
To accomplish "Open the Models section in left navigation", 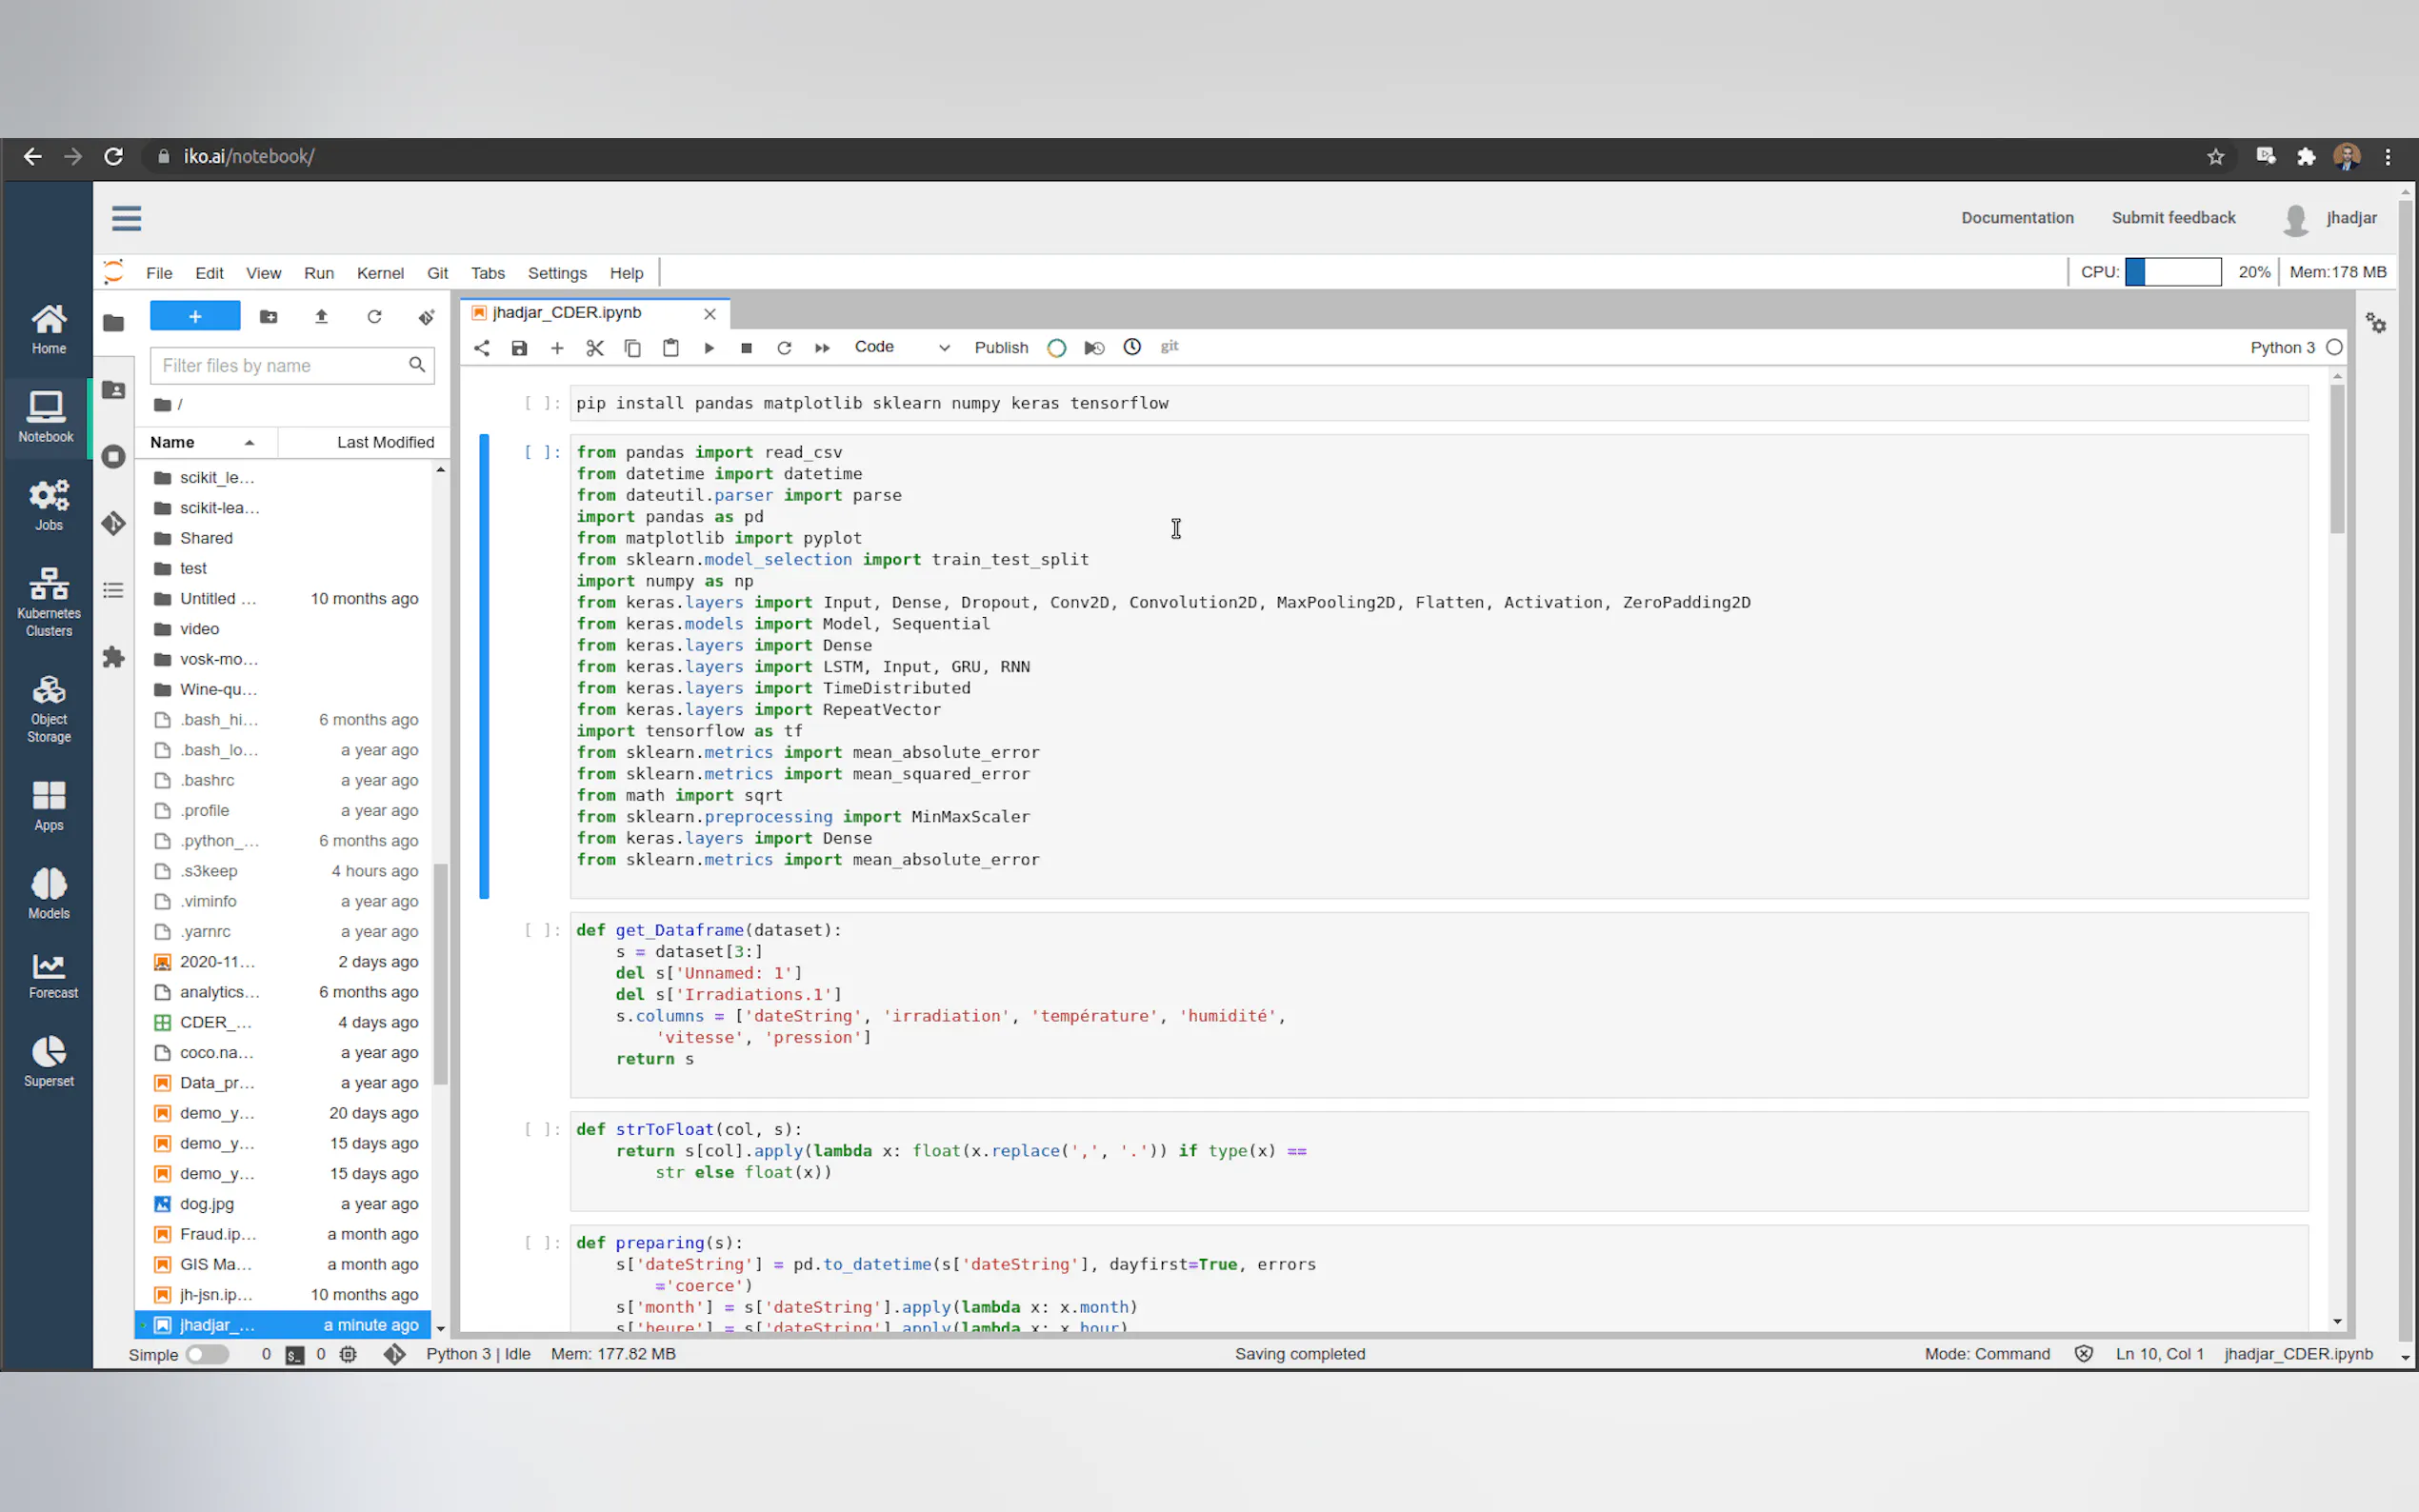I will [x=48, y=893].
